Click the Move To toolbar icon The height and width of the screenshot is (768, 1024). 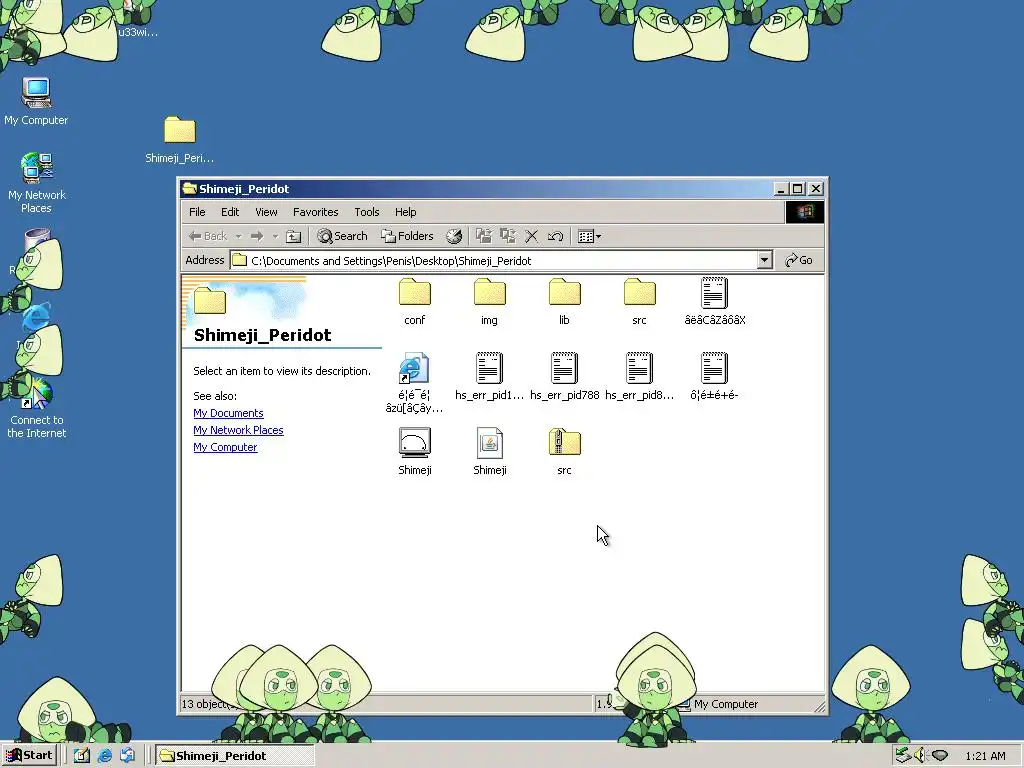point(483,236)
